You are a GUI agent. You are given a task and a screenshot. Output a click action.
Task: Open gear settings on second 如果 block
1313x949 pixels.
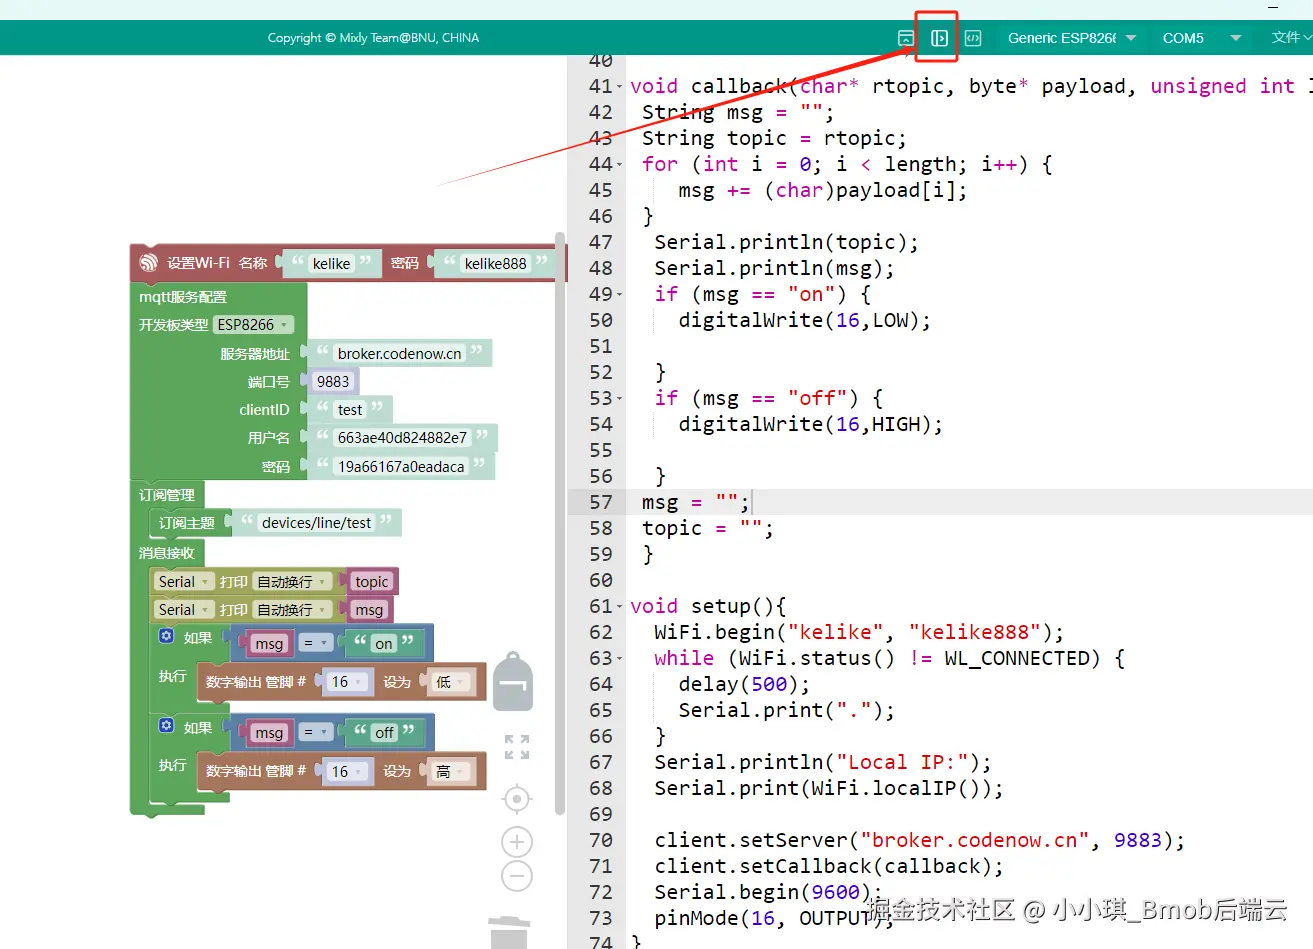tap(167, 725)
